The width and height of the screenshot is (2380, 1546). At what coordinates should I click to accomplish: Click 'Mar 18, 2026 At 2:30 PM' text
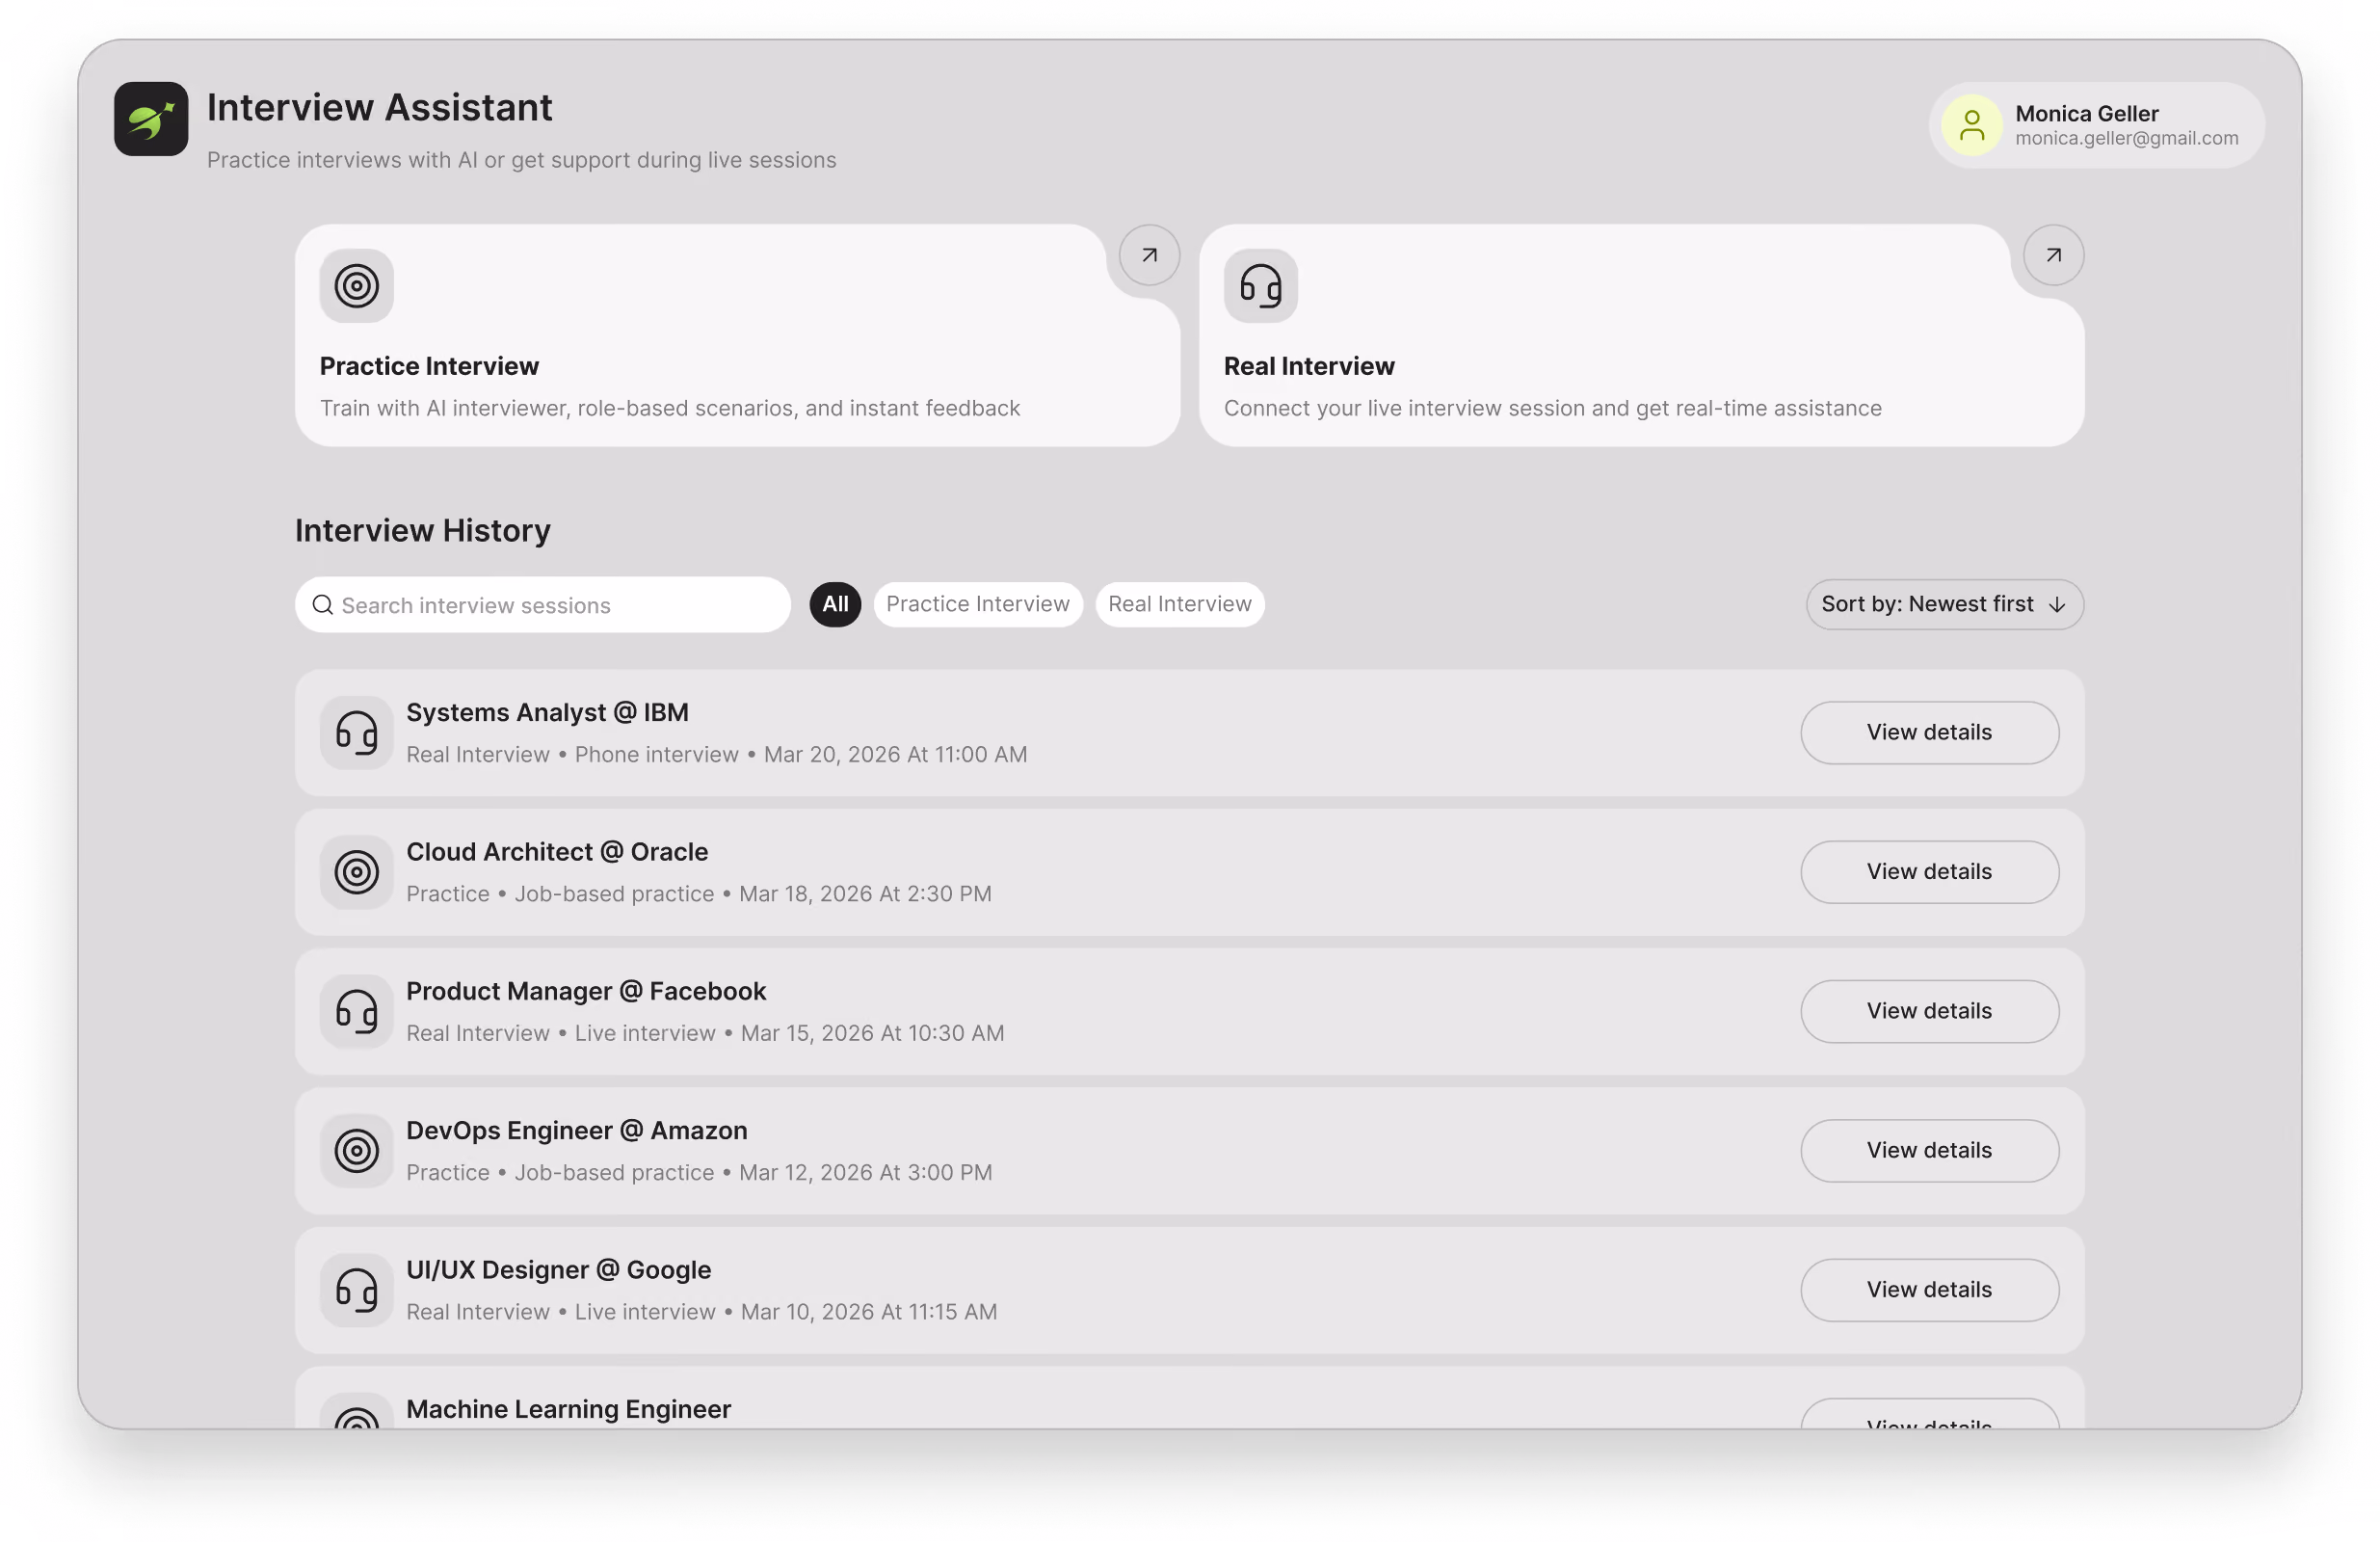click(x=865, y=894)
